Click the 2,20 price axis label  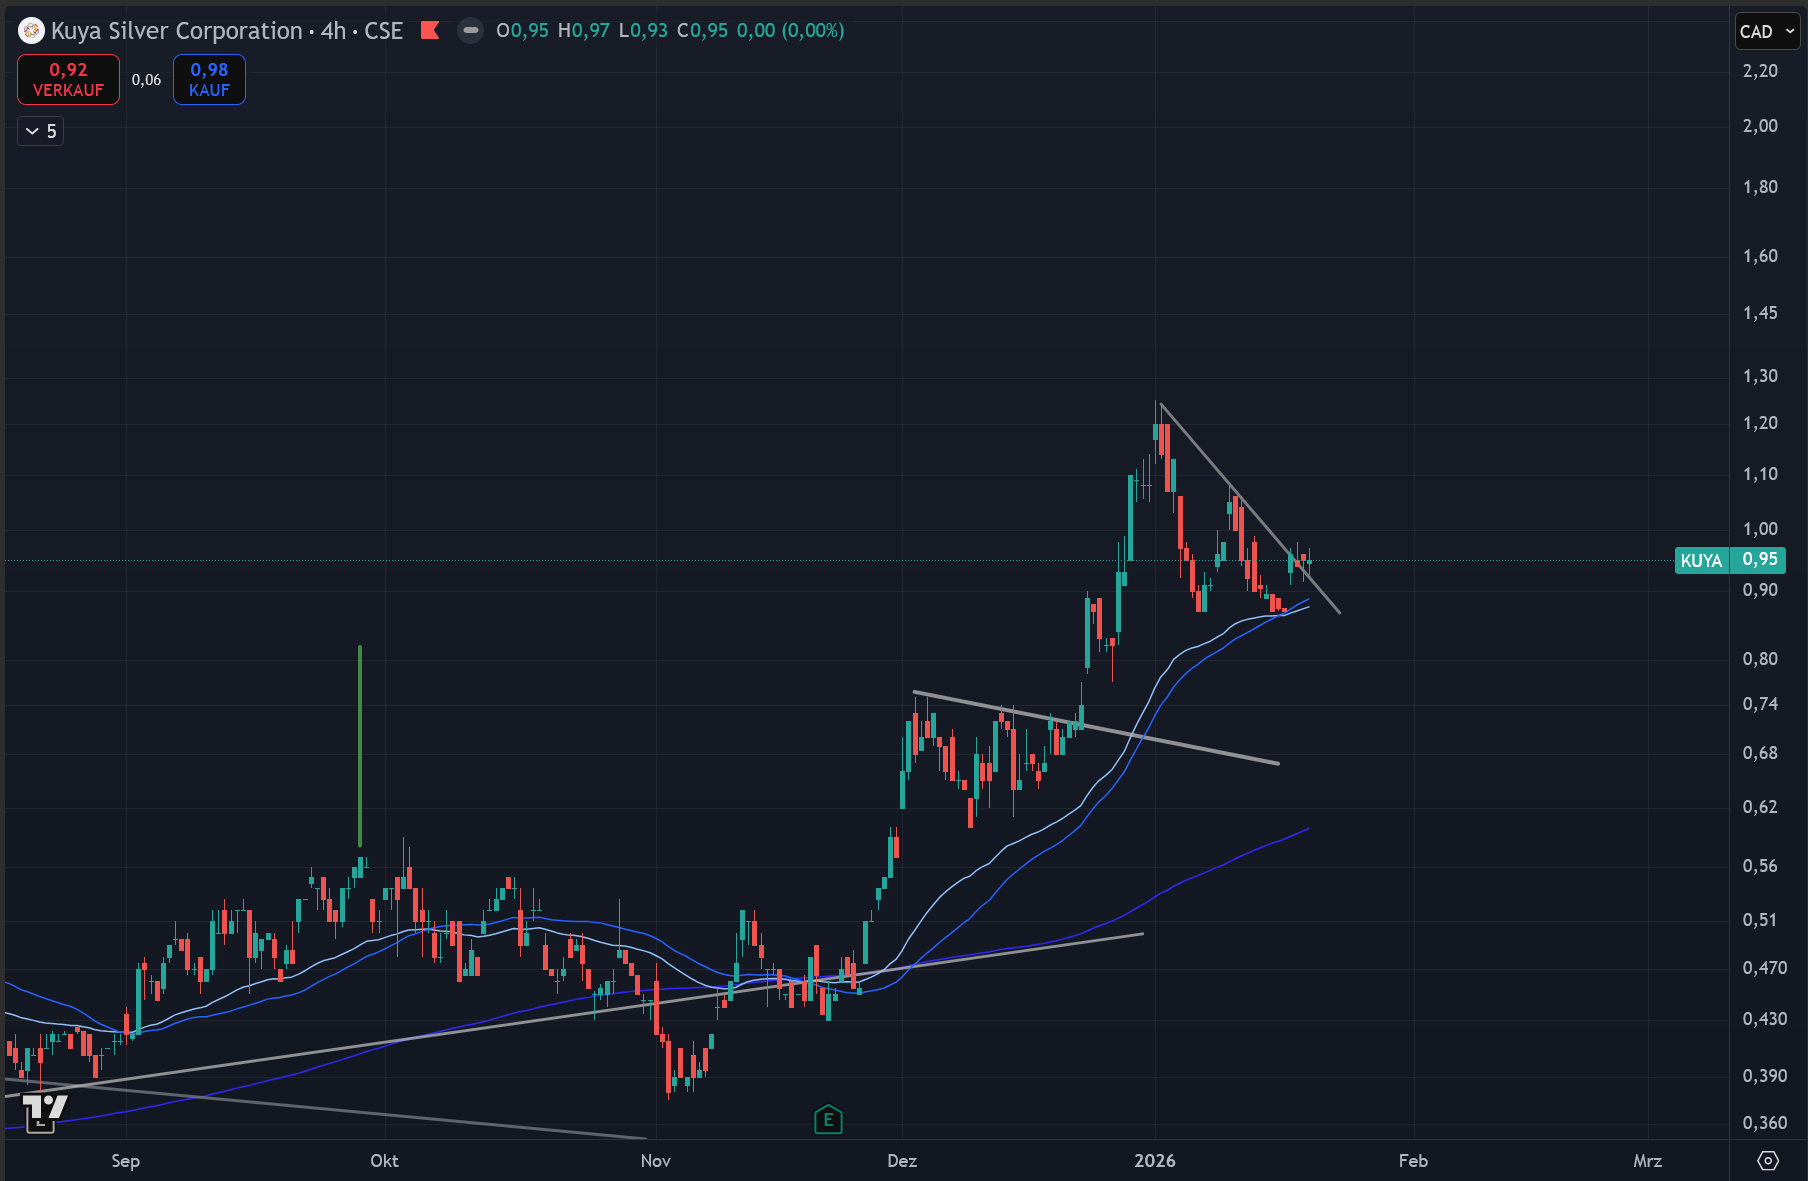(x=1760, y=71)
